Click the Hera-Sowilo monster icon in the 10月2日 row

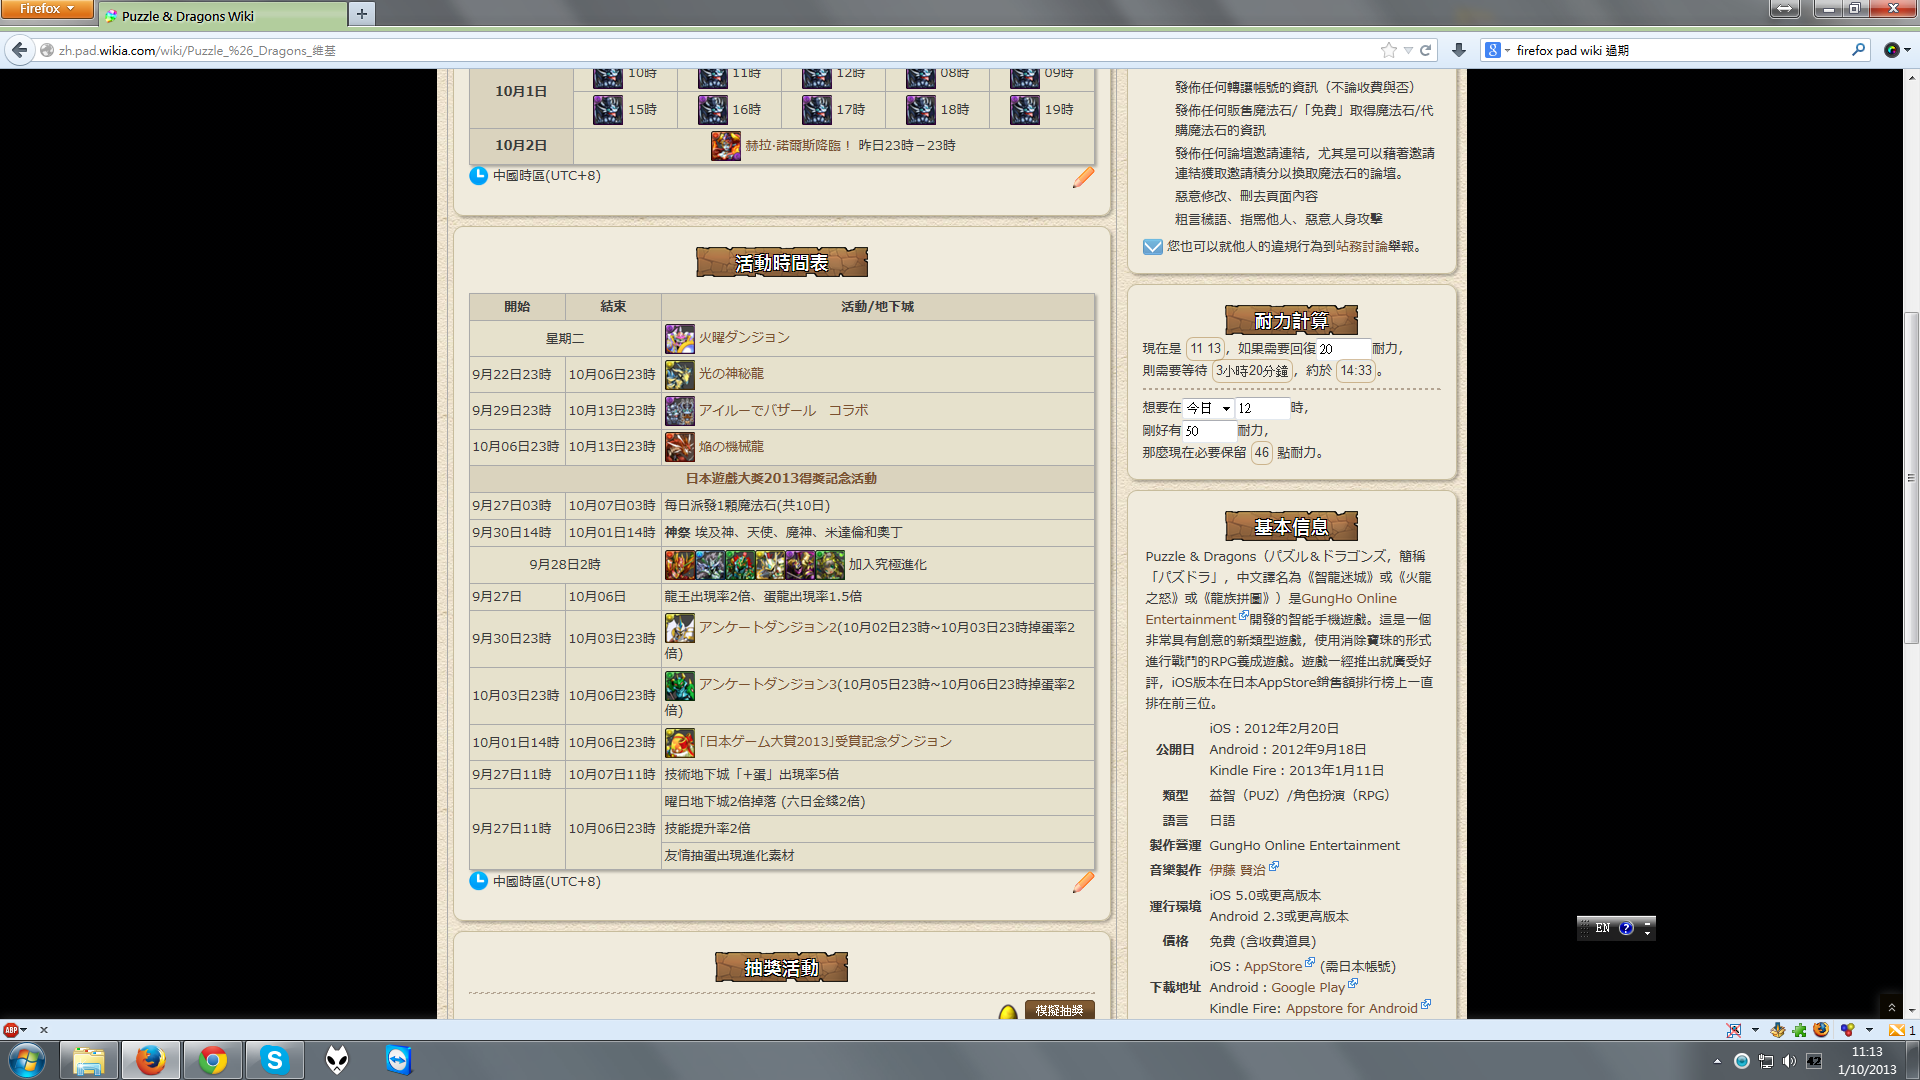725,146
